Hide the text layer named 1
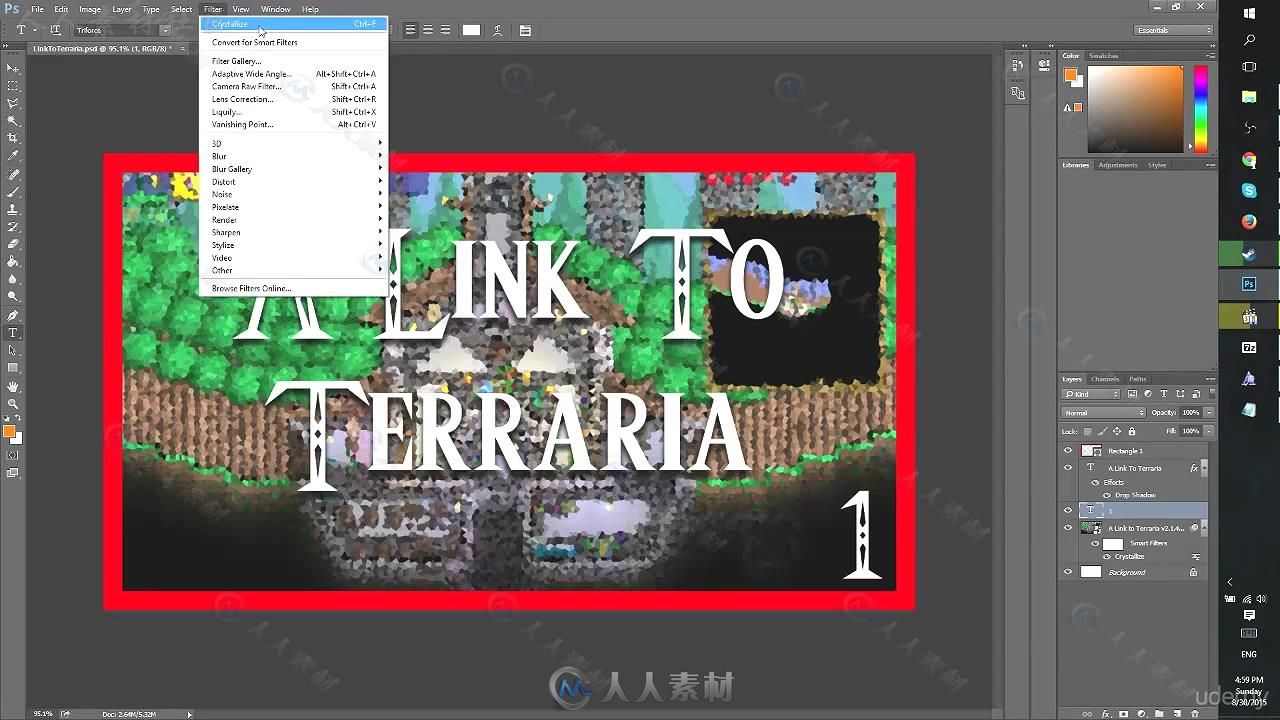Viewport: 1280px width, 720px height. coord(1068,510)
